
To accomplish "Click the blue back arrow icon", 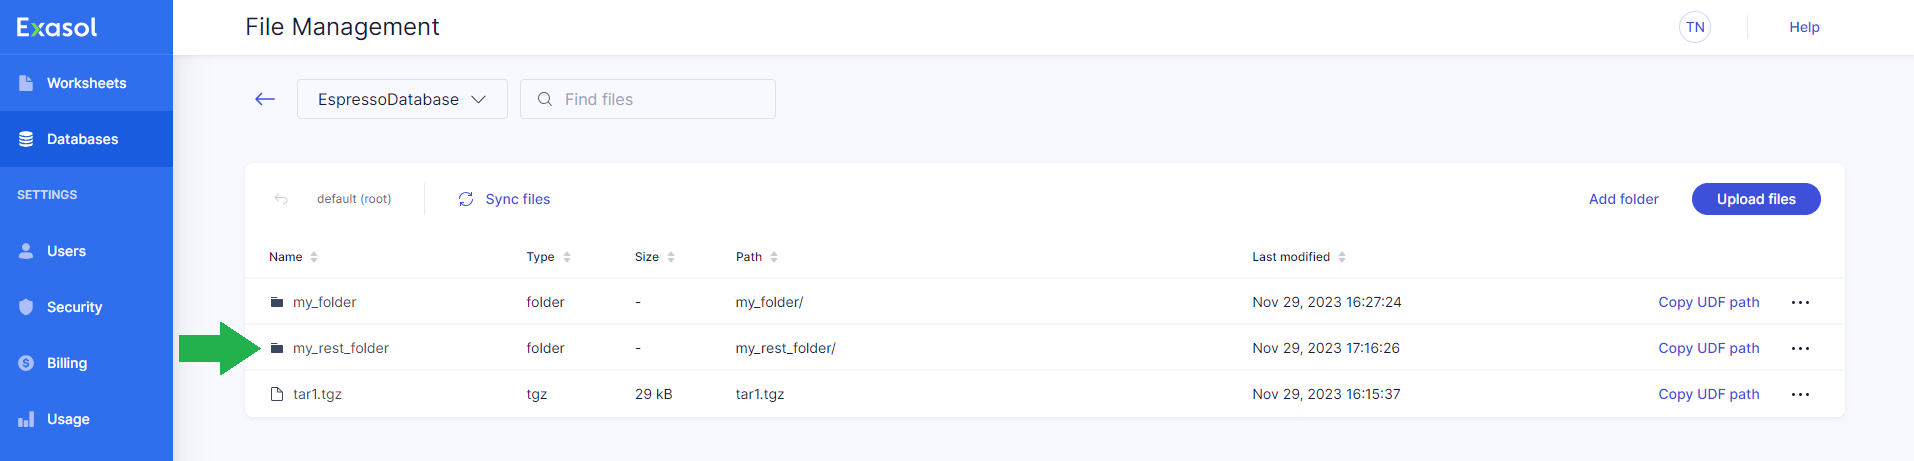I will coord(265,99).
